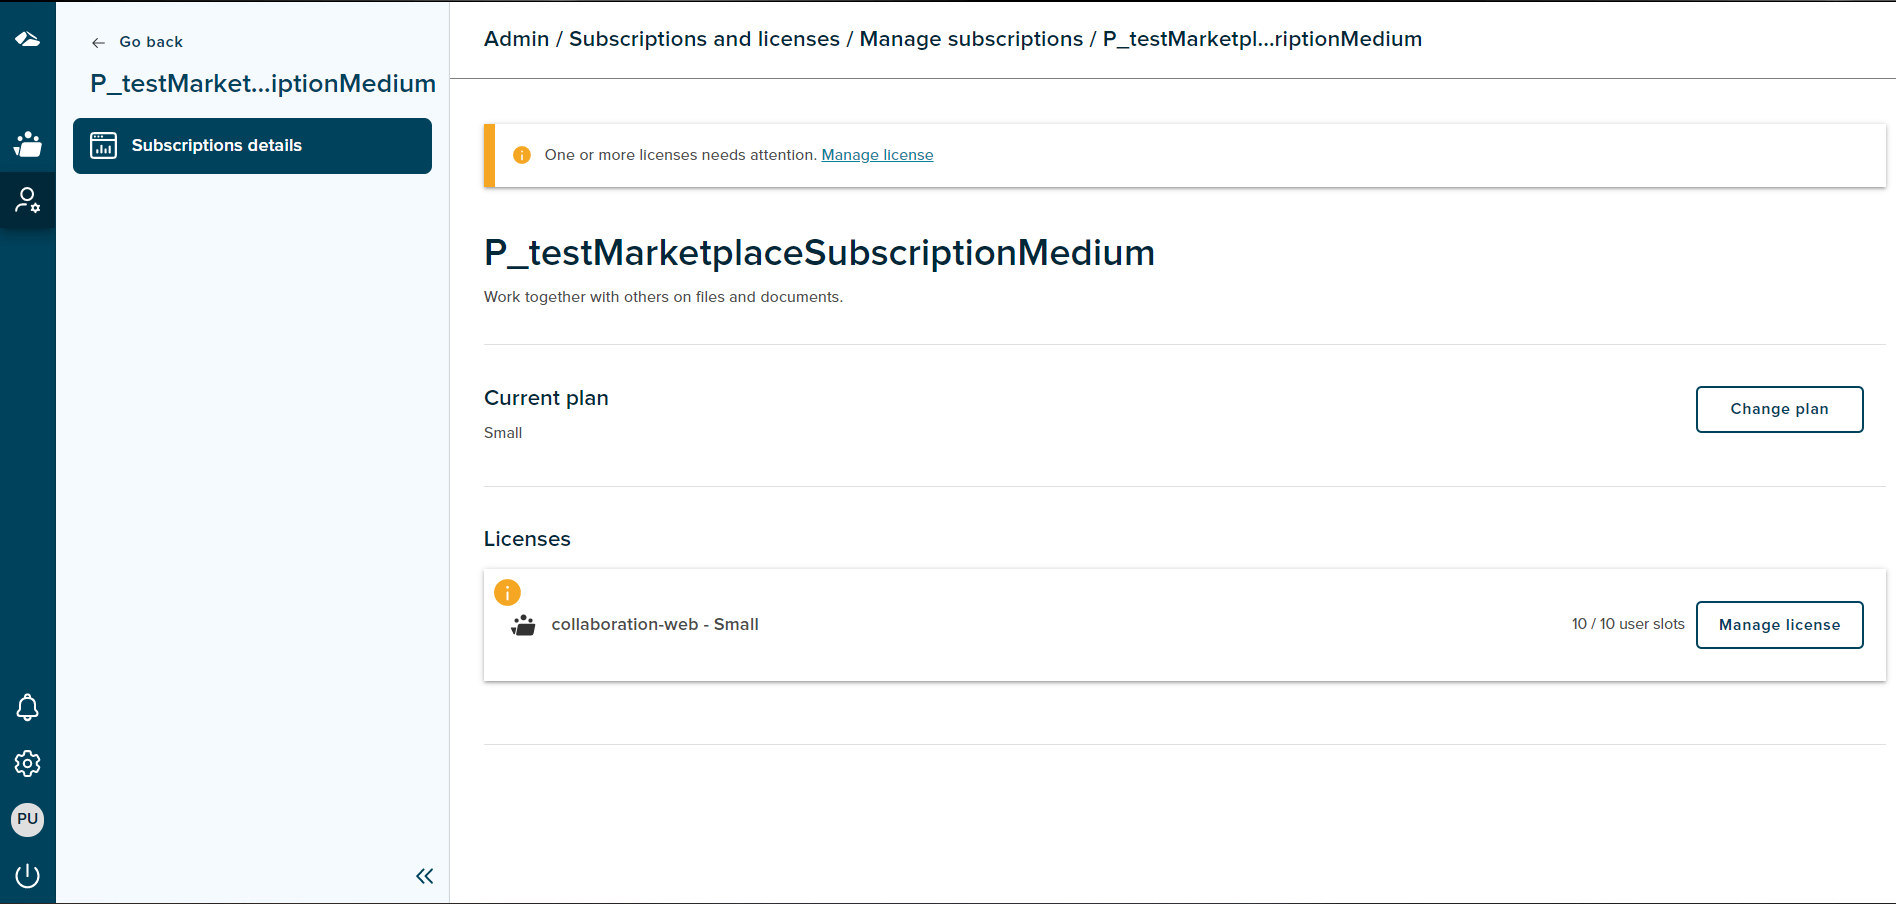Click the orange warning icon on the license card
Image resolution: width=1896 pixels, height=904 pixels.
coord(507,593)
